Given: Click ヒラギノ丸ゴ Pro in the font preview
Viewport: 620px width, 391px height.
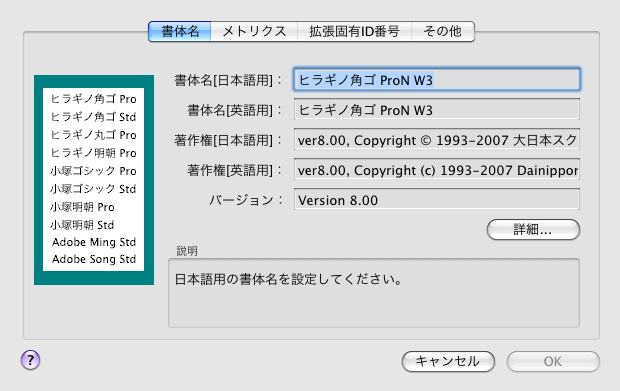Looking at the screenshot, I should click(93, 135).
